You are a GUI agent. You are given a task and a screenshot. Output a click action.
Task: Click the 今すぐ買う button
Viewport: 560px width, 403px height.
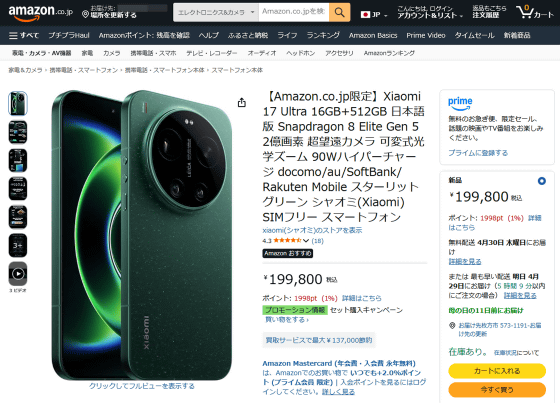(x=497, y=389)
